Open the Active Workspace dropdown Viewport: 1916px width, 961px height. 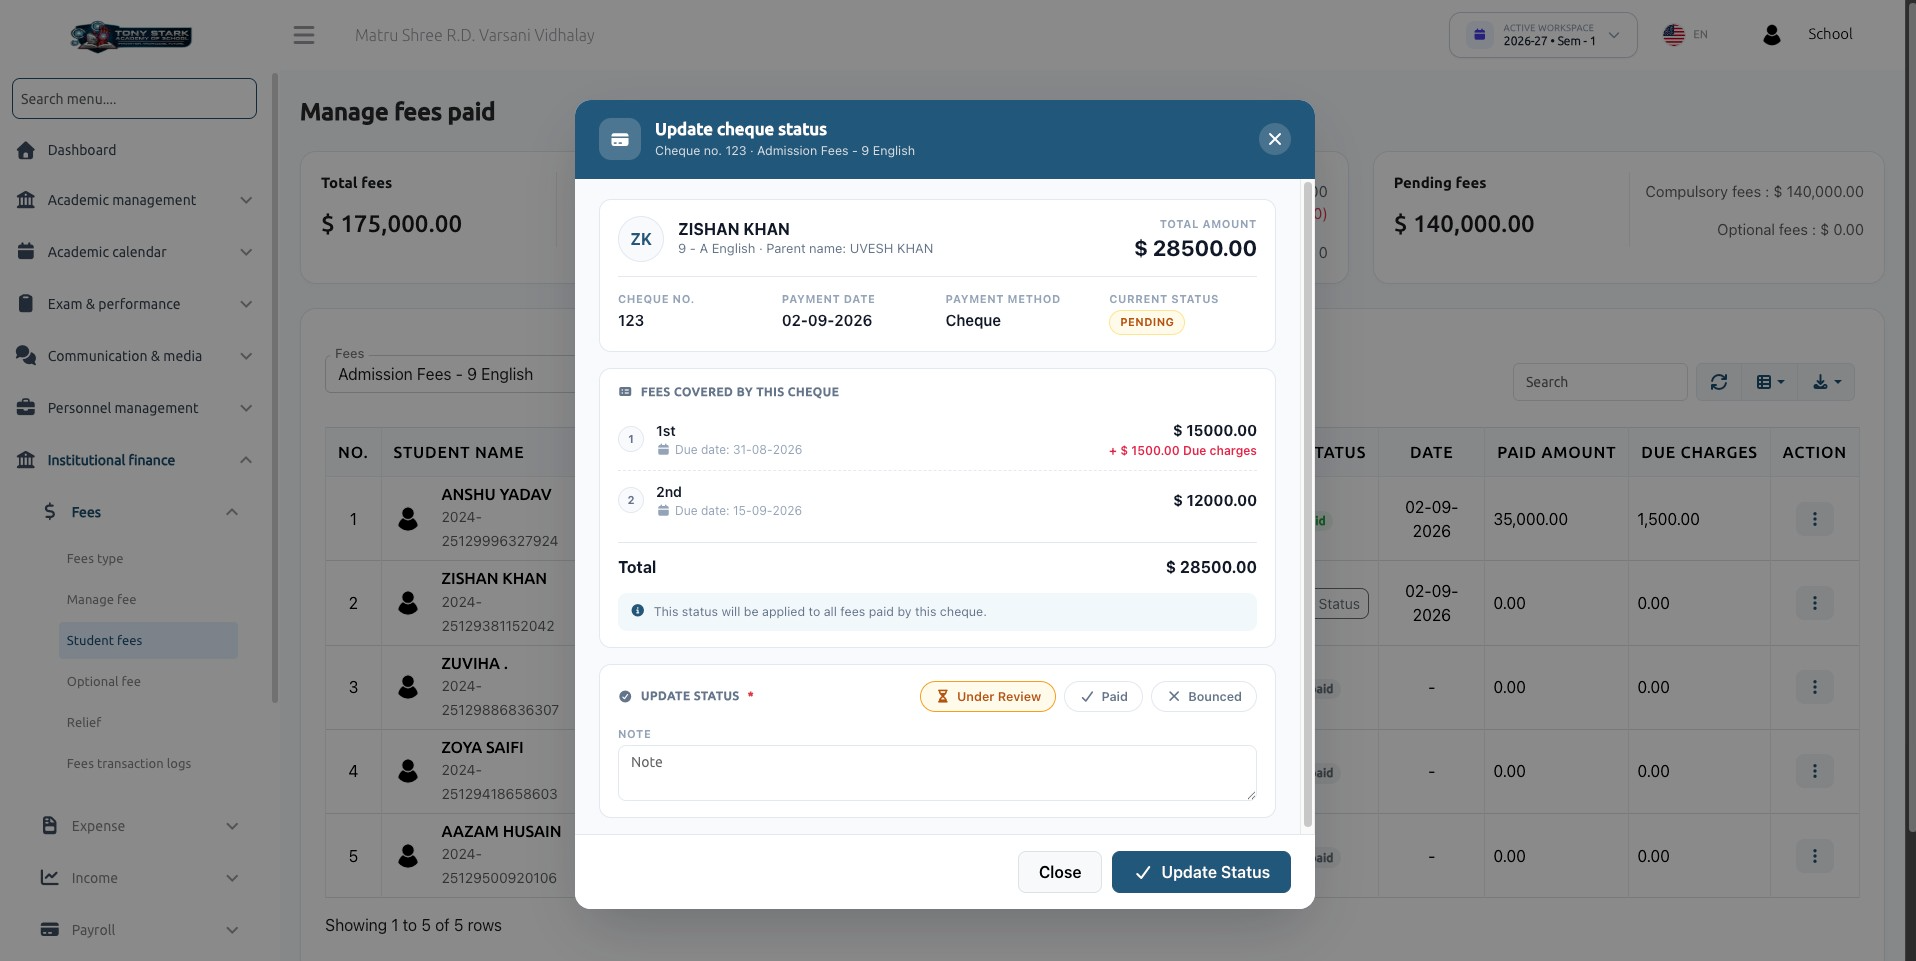point(1543,35)
